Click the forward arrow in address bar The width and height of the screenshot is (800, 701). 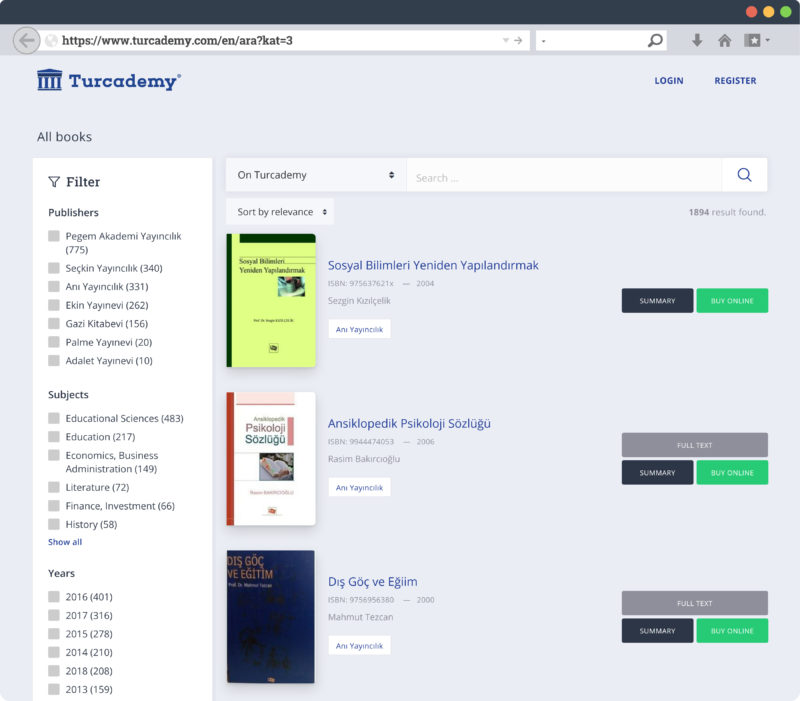point(518,41)
